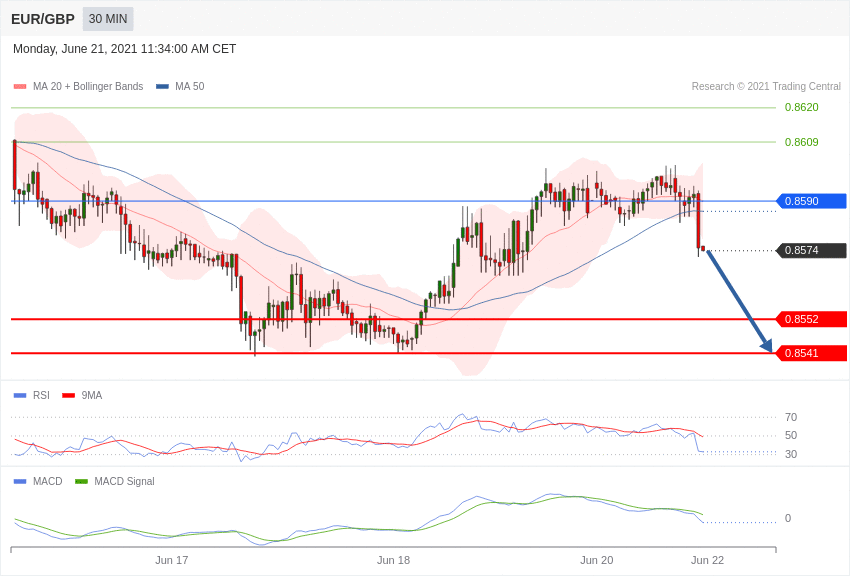Click the 'MA 50' legend label
Image resolution: width=850 pixels, height=576 pixels.
[x=190, y=86]
